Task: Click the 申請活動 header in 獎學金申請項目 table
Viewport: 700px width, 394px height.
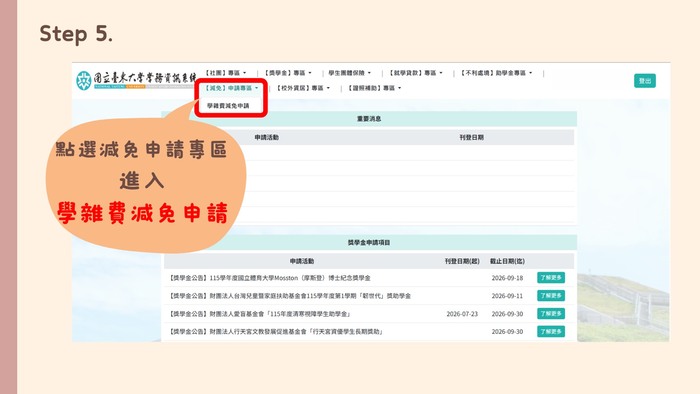Action: click(x=302, y=261)
